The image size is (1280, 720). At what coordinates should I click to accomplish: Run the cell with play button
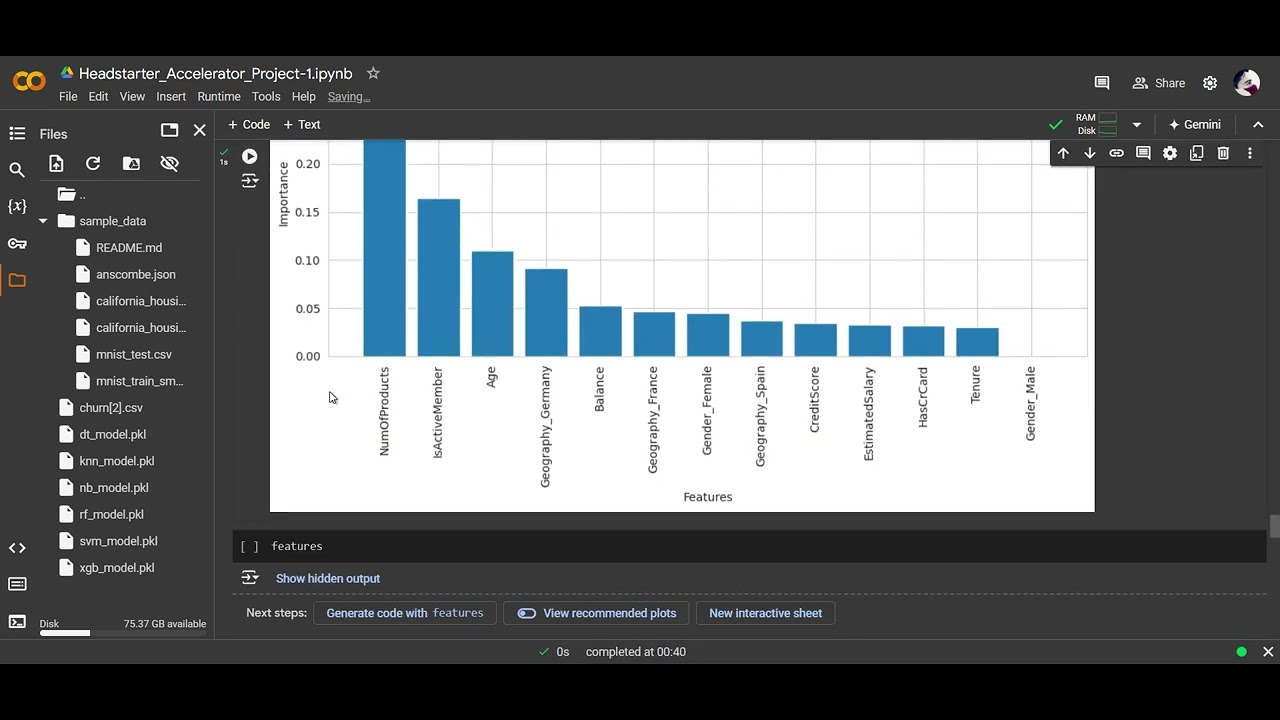[x=250, y=156]
